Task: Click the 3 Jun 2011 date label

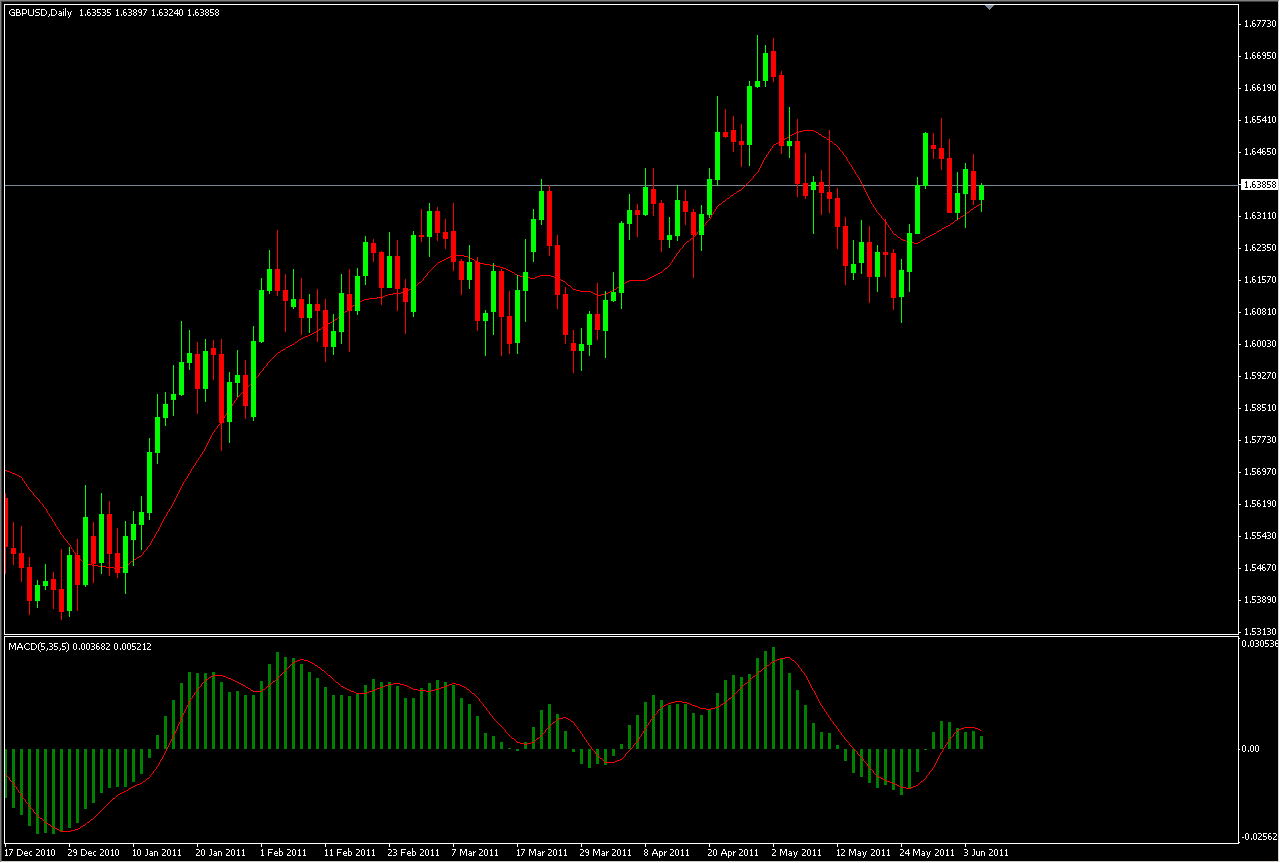Action: click(986, 852)
